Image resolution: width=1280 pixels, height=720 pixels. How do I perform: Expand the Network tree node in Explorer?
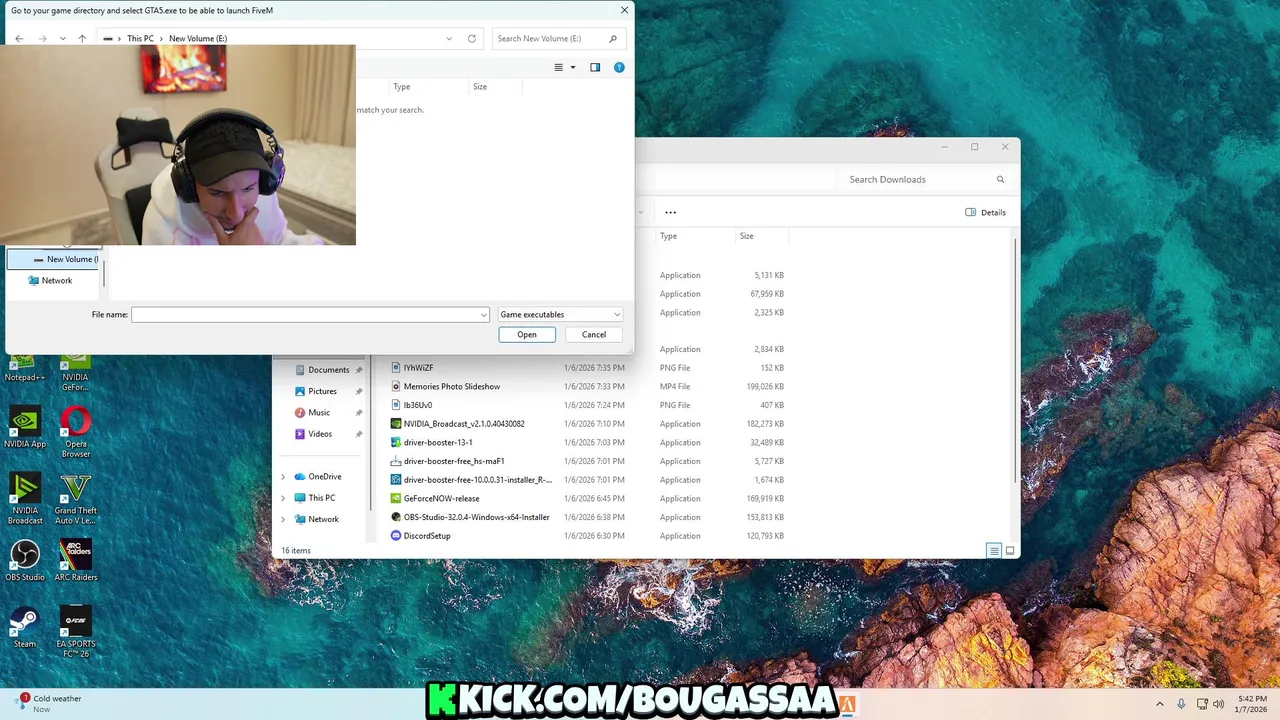tap(283, 519)
